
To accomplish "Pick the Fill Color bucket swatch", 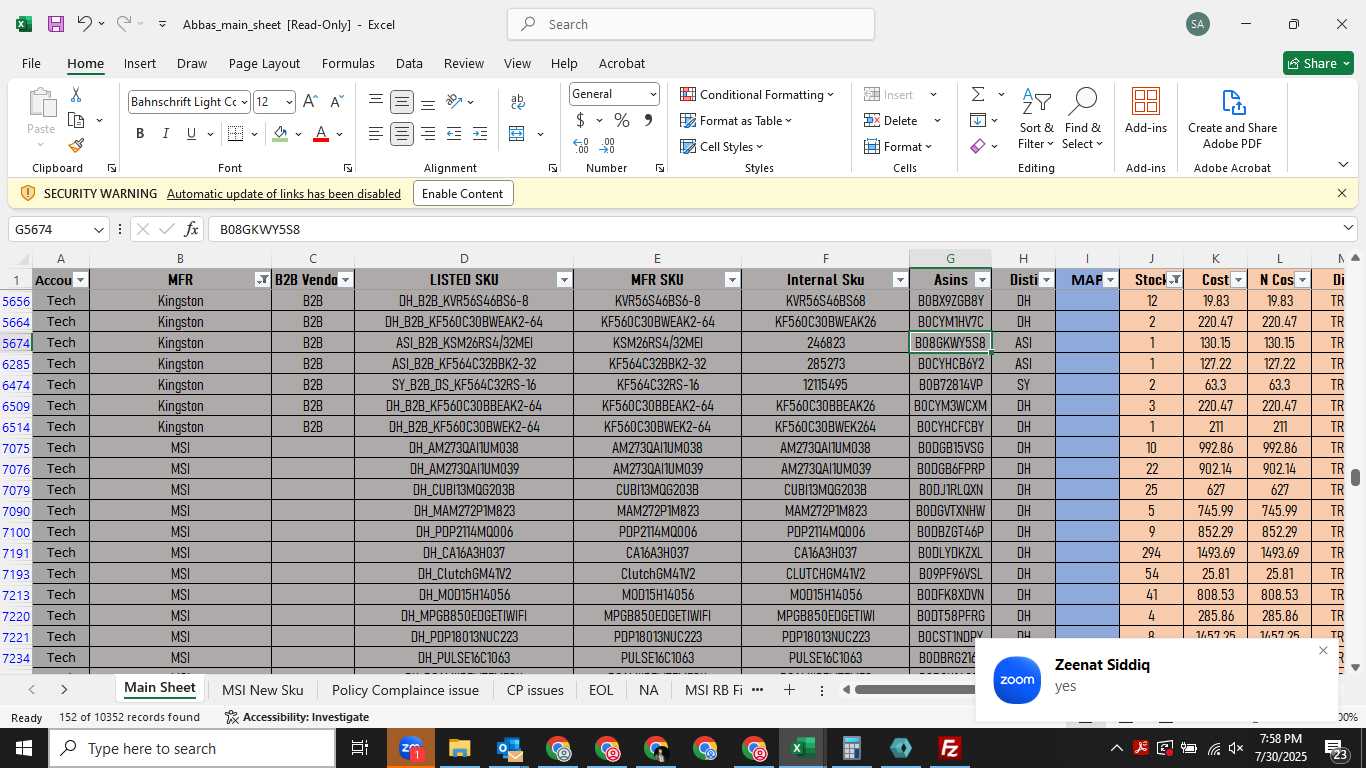I will click(x=280, y=134).
